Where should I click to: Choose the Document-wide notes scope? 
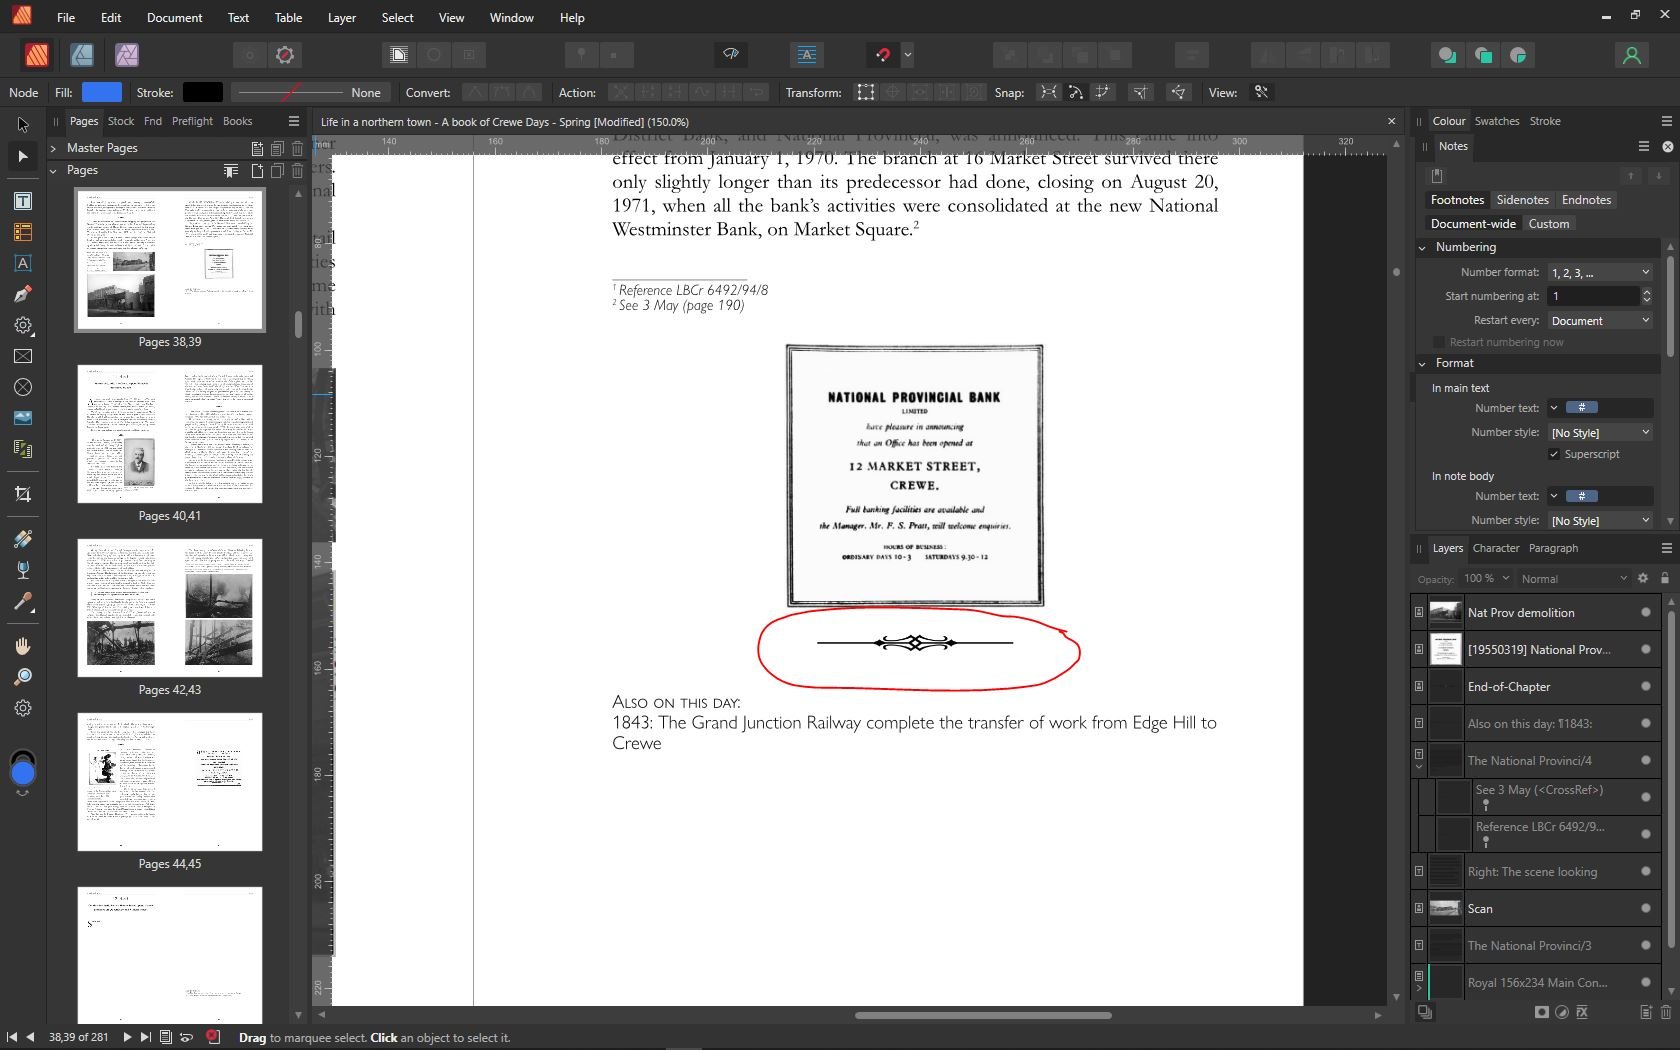(x=1473, y=224)
